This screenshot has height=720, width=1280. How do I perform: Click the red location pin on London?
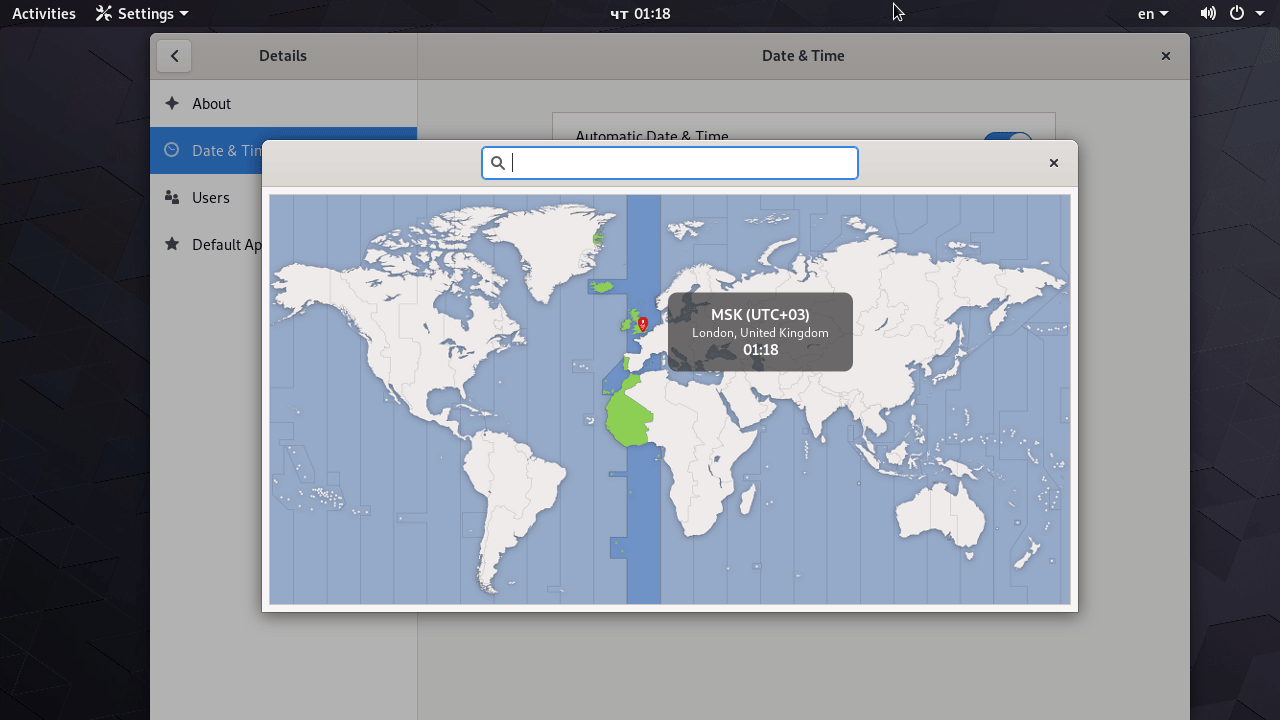tap(642, 324)
